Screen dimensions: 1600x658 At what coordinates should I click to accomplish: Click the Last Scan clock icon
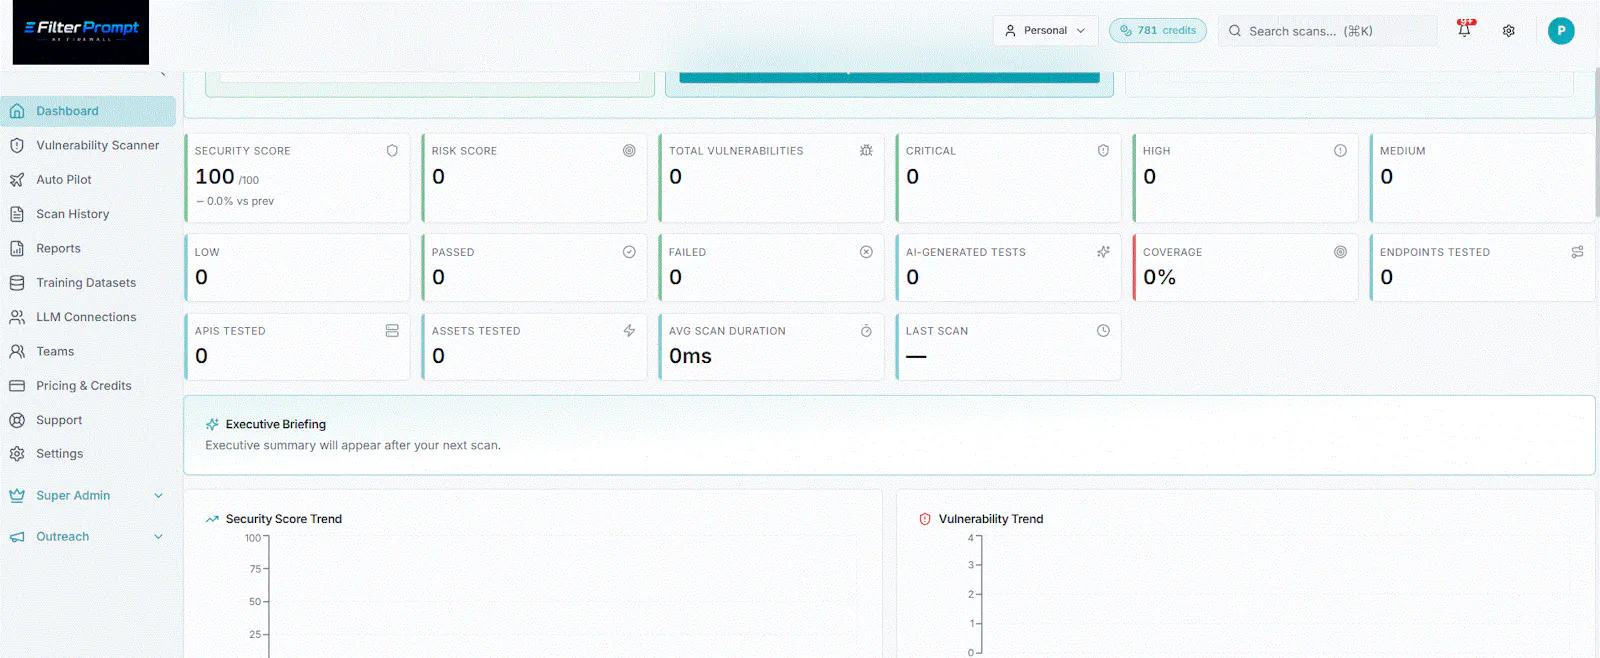point(1103,331)
